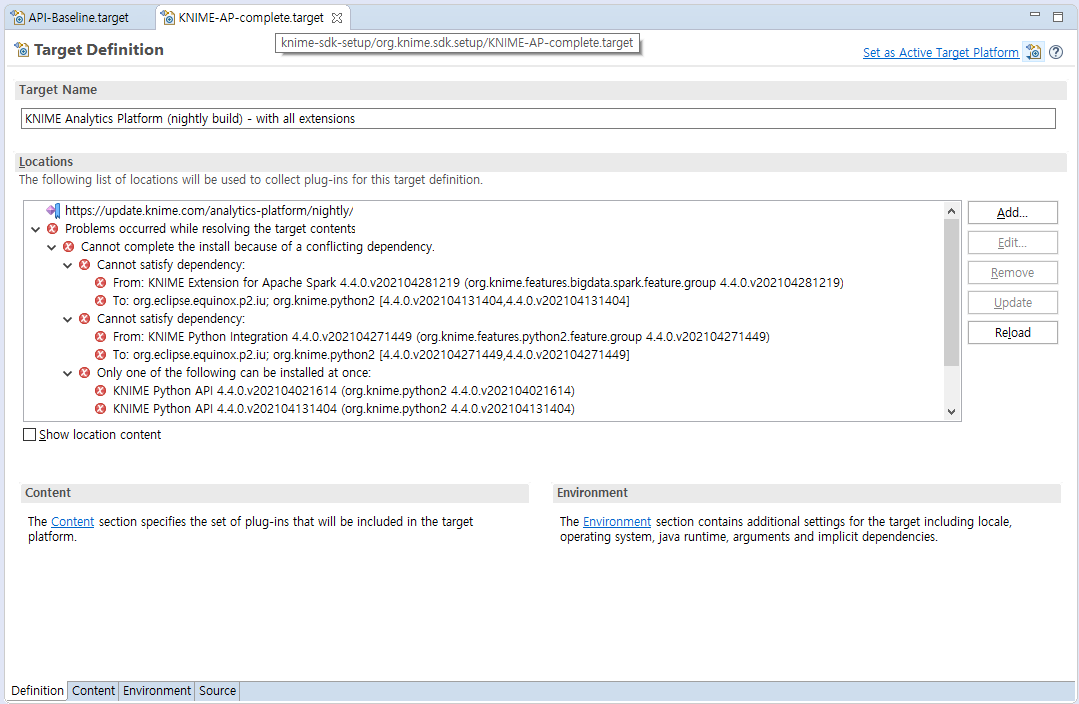Collapse the 'Problems occurred while resolving' node
Viewport: 1079px width, 704px height.
pyautogui.click(x=36, y=229)
